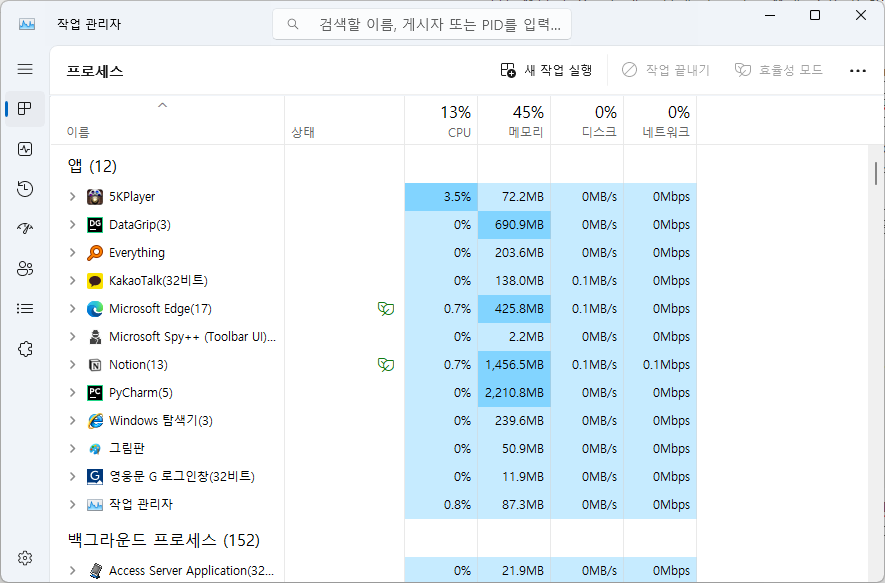This screenshot has height=583, width=885.
Task: Click efficiency leaf icon on Notion row
Action: 386,365
